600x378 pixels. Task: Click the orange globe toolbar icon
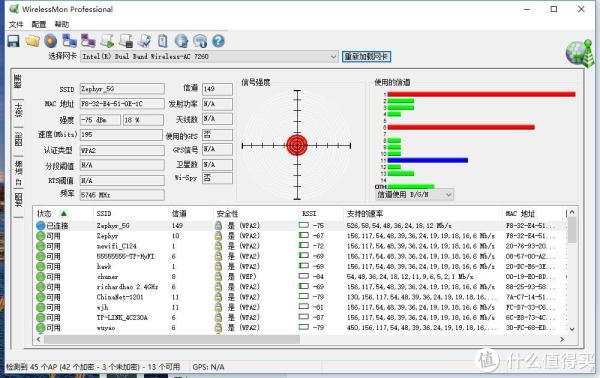click(51, 41)
